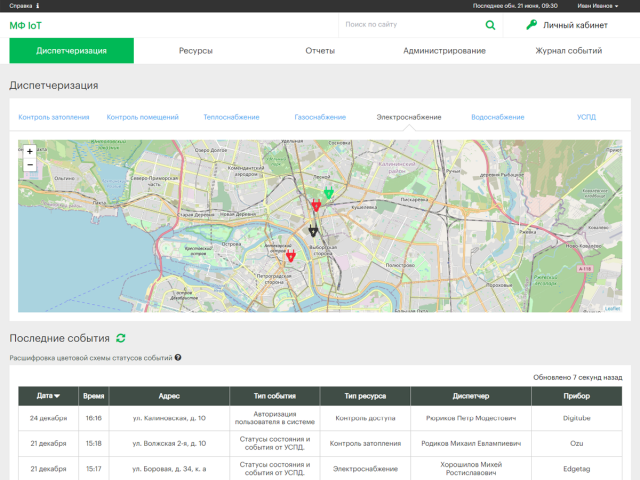Image resolution: width=640 pixels, height=480 pixels.
Task: Show the Водоснабжение category
Action: (x=497, y=117)
